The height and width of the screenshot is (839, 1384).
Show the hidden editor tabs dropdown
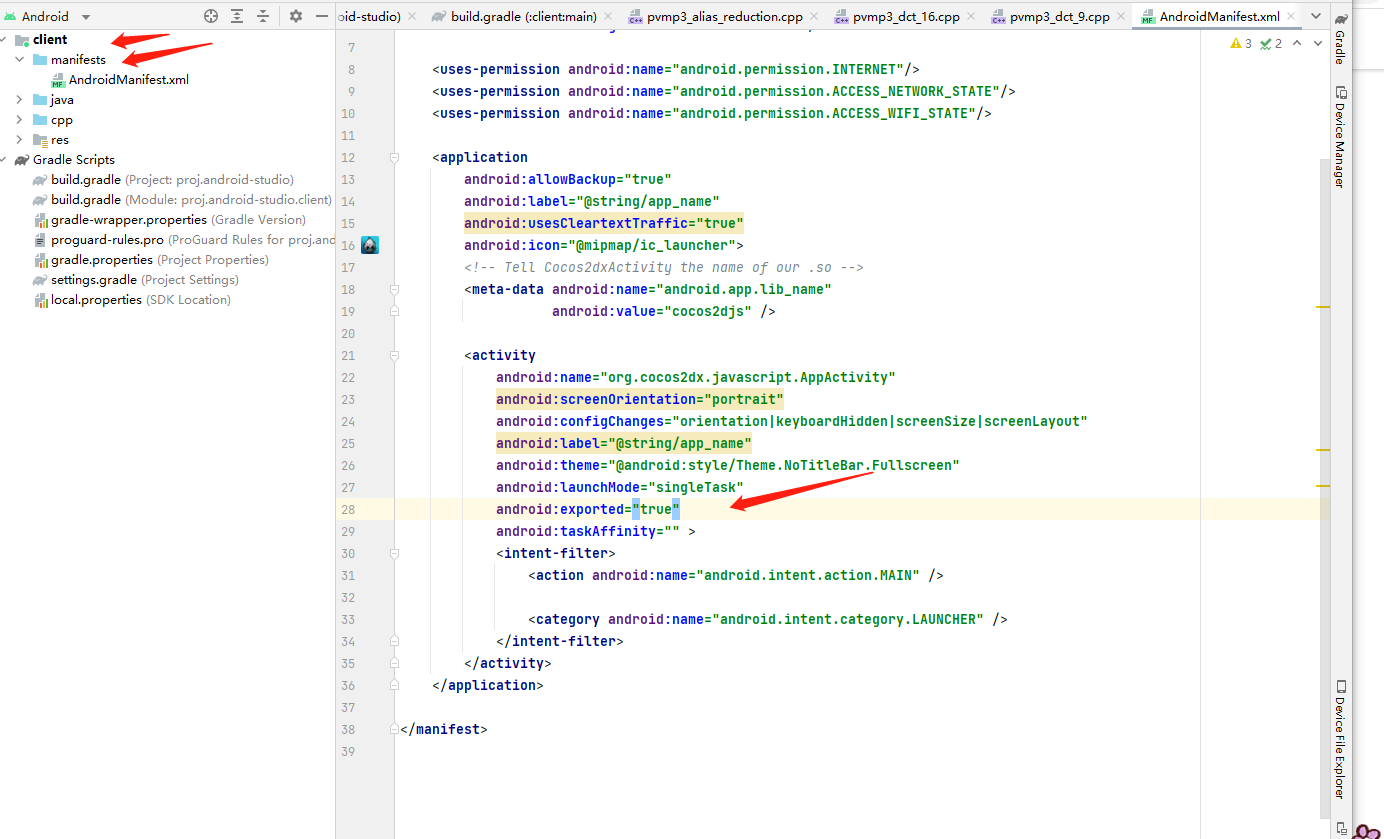pos(1316,17)
